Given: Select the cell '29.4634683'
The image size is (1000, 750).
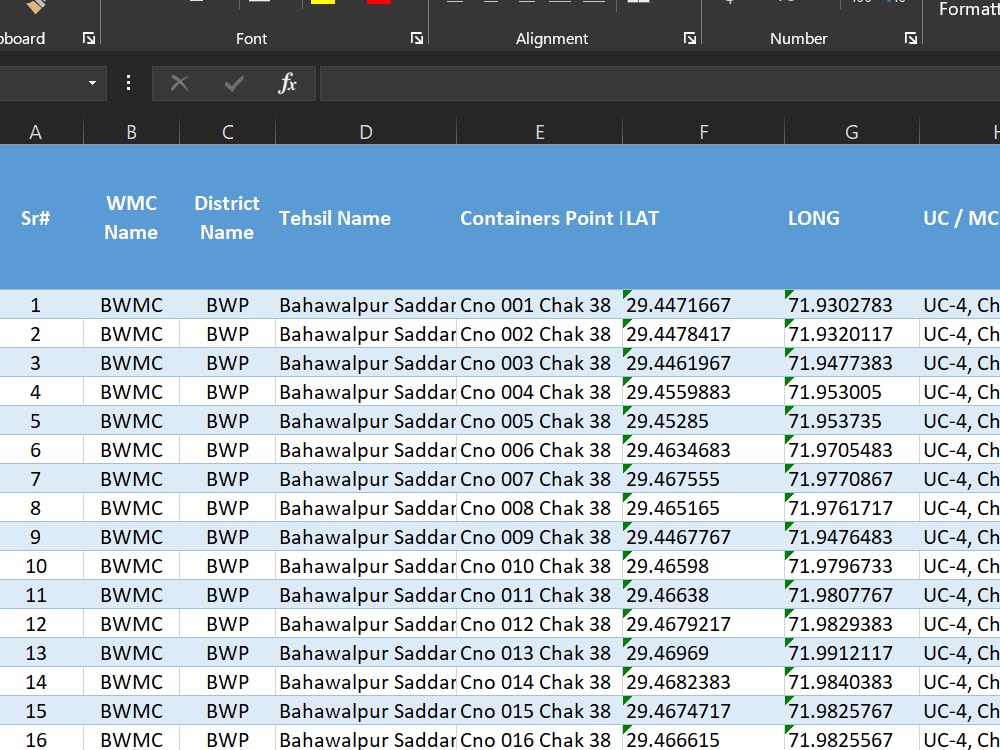Looking at the screenshot, I should [x=703, y=450].
